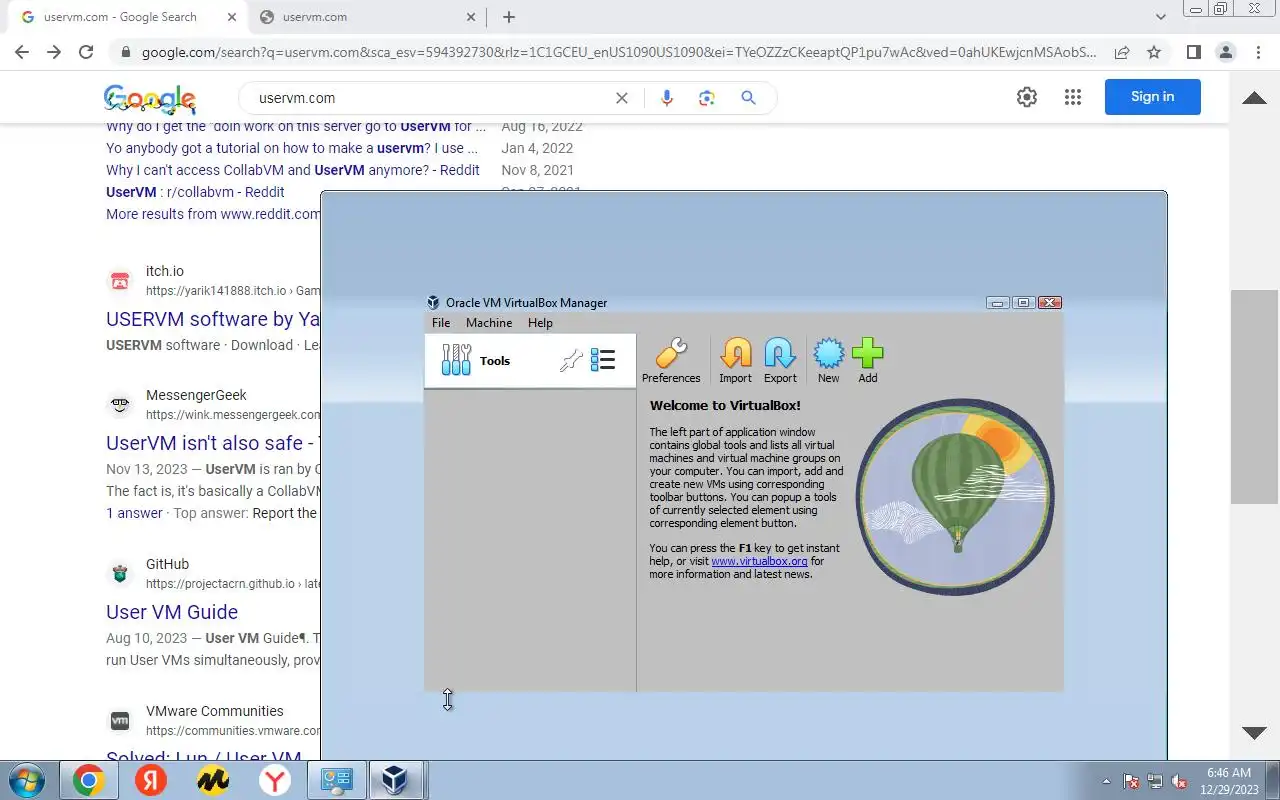The width and height of the screenshot is (1280, 800).
Task: Open Chrome's three-dot menu
Action: [1258, 52]
